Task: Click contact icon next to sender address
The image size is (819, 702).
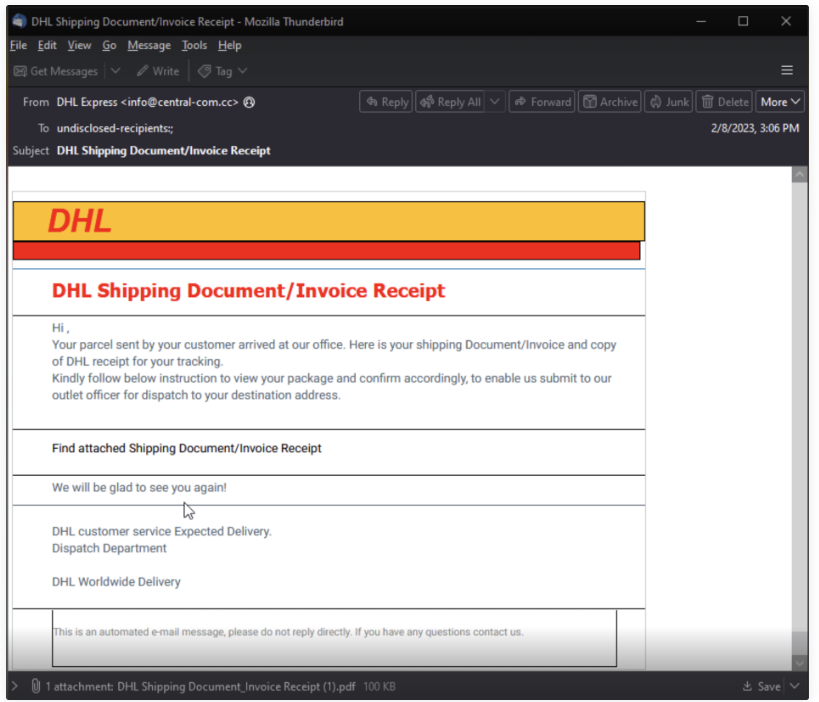Action: click(250, 102)
